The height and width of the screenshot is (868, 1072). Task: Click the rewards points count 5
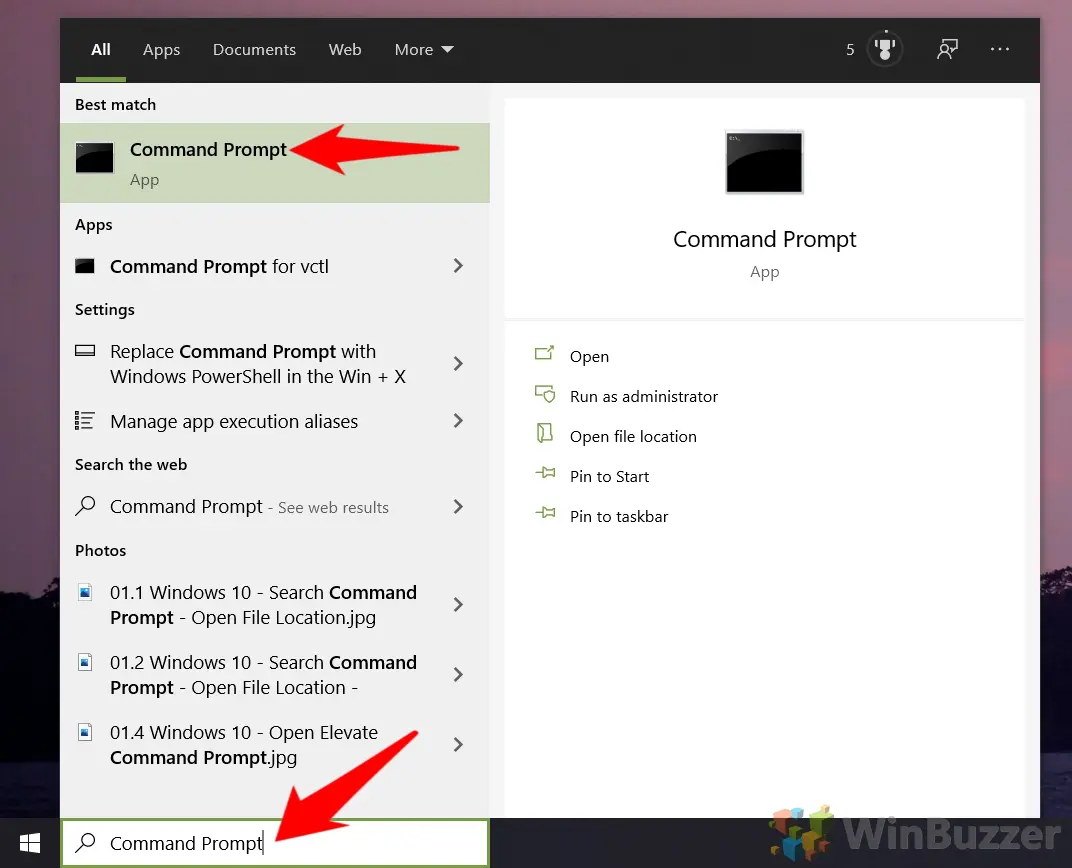click(850, 50)
